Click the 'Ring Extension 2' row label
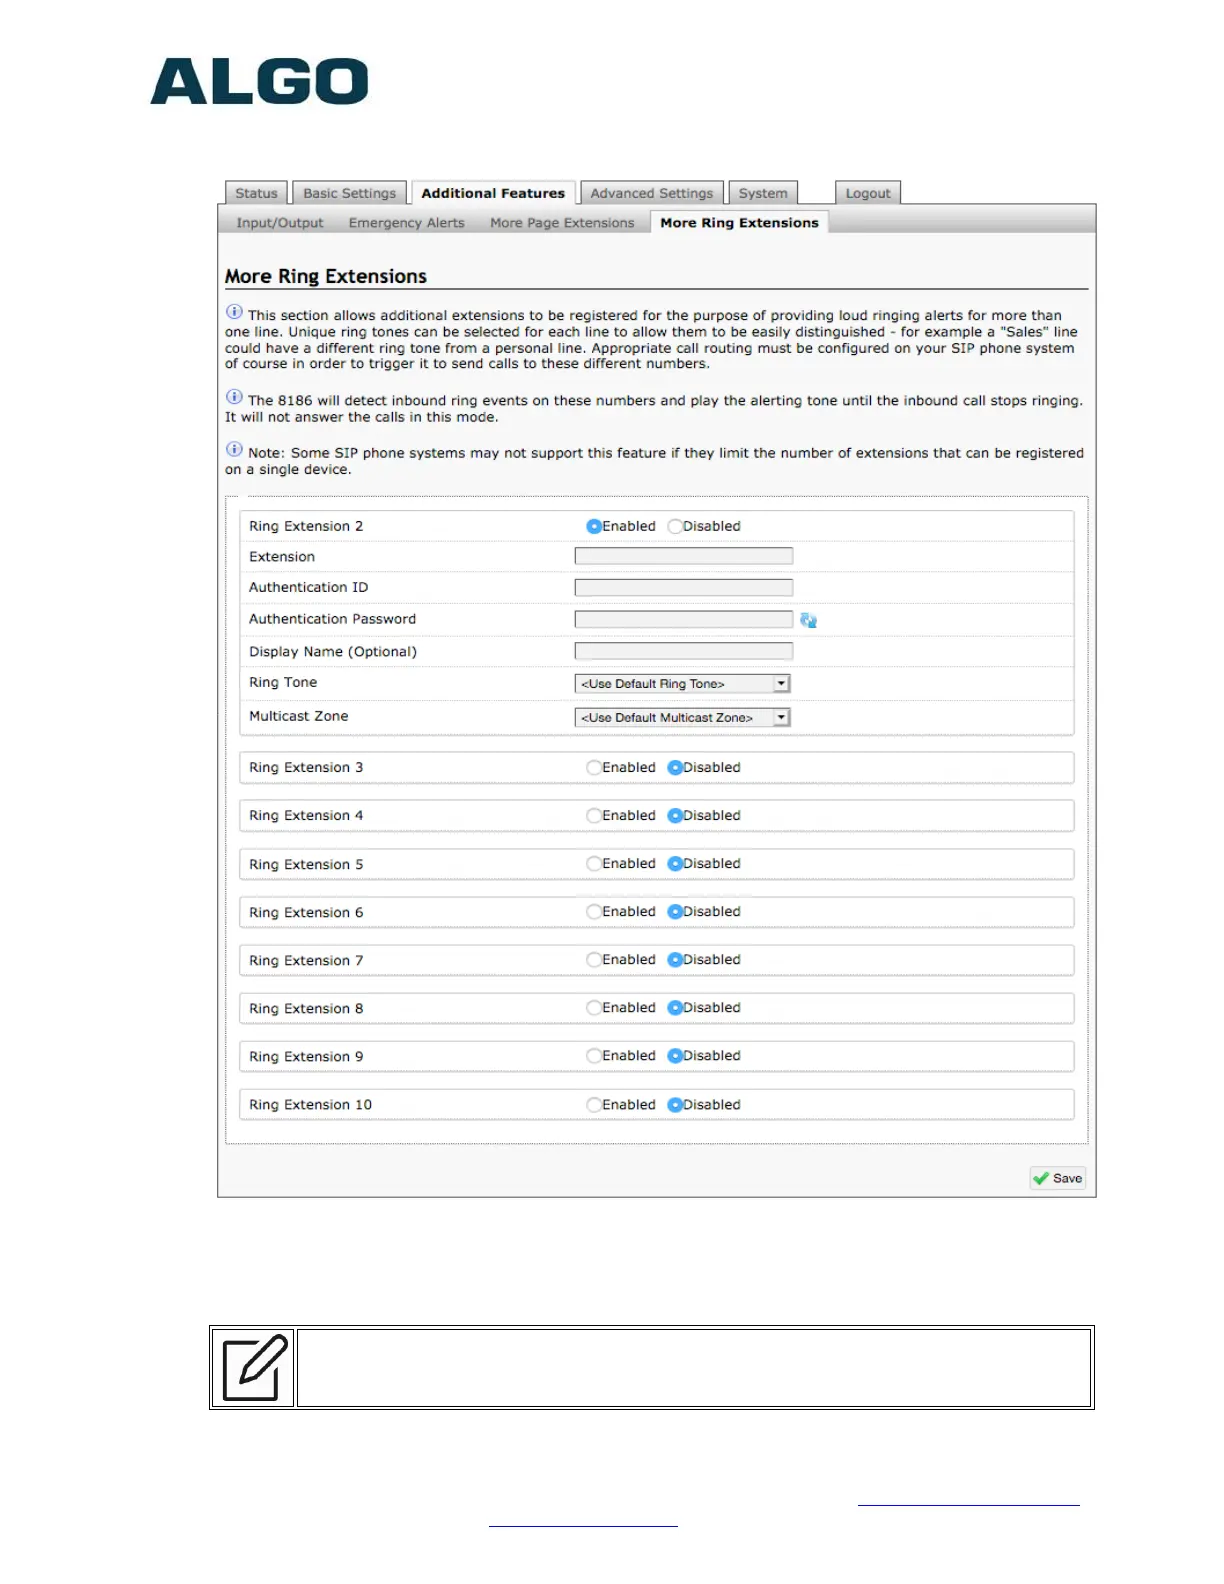The image size is (1224, 1584). click(x=306, y=526)
